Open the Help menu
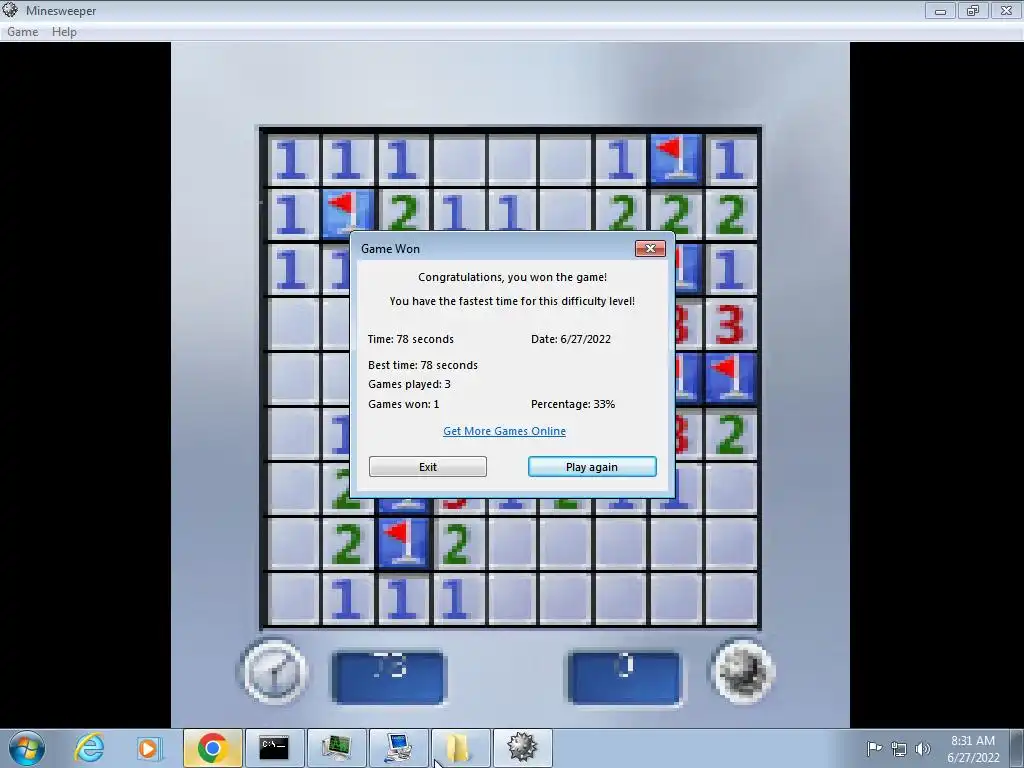The width and height of the screenshot is (1024, 768). pos(64,31)
